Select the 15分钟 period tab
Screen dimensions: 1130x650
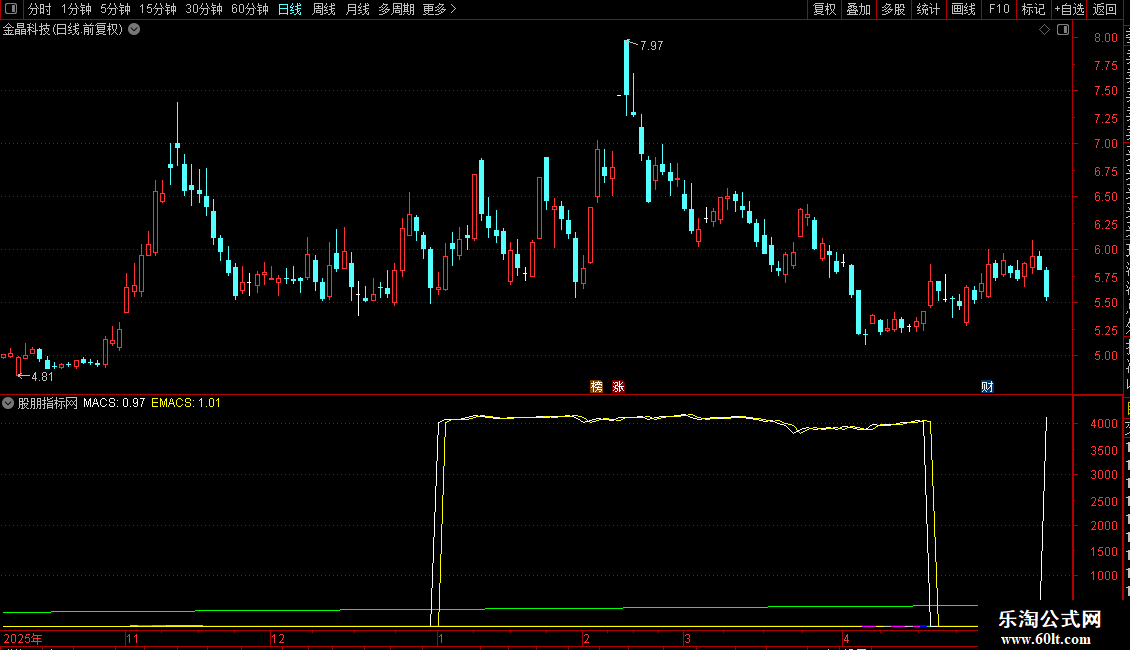(158, 9)
